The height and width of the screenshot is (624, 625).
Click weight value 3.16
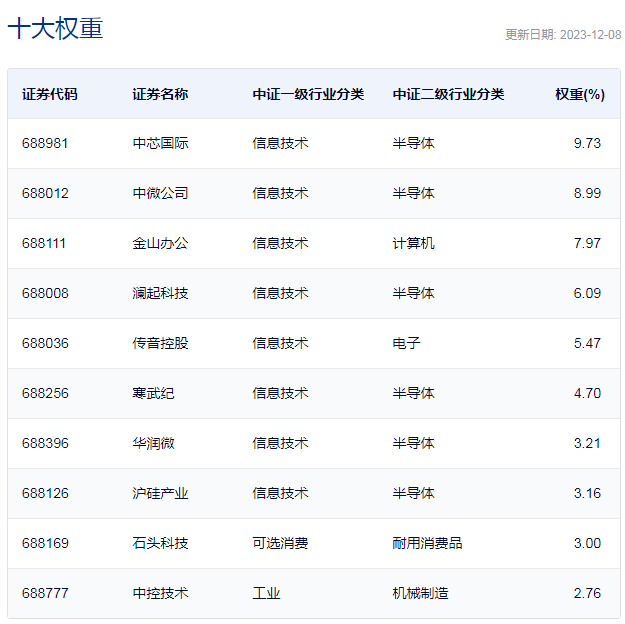pos(587,494)
